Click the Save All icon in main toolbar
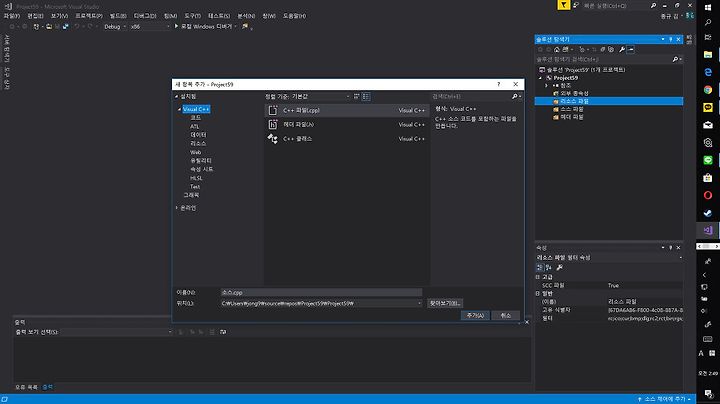Screen dimensions: 720x404 tap(66, 27)
